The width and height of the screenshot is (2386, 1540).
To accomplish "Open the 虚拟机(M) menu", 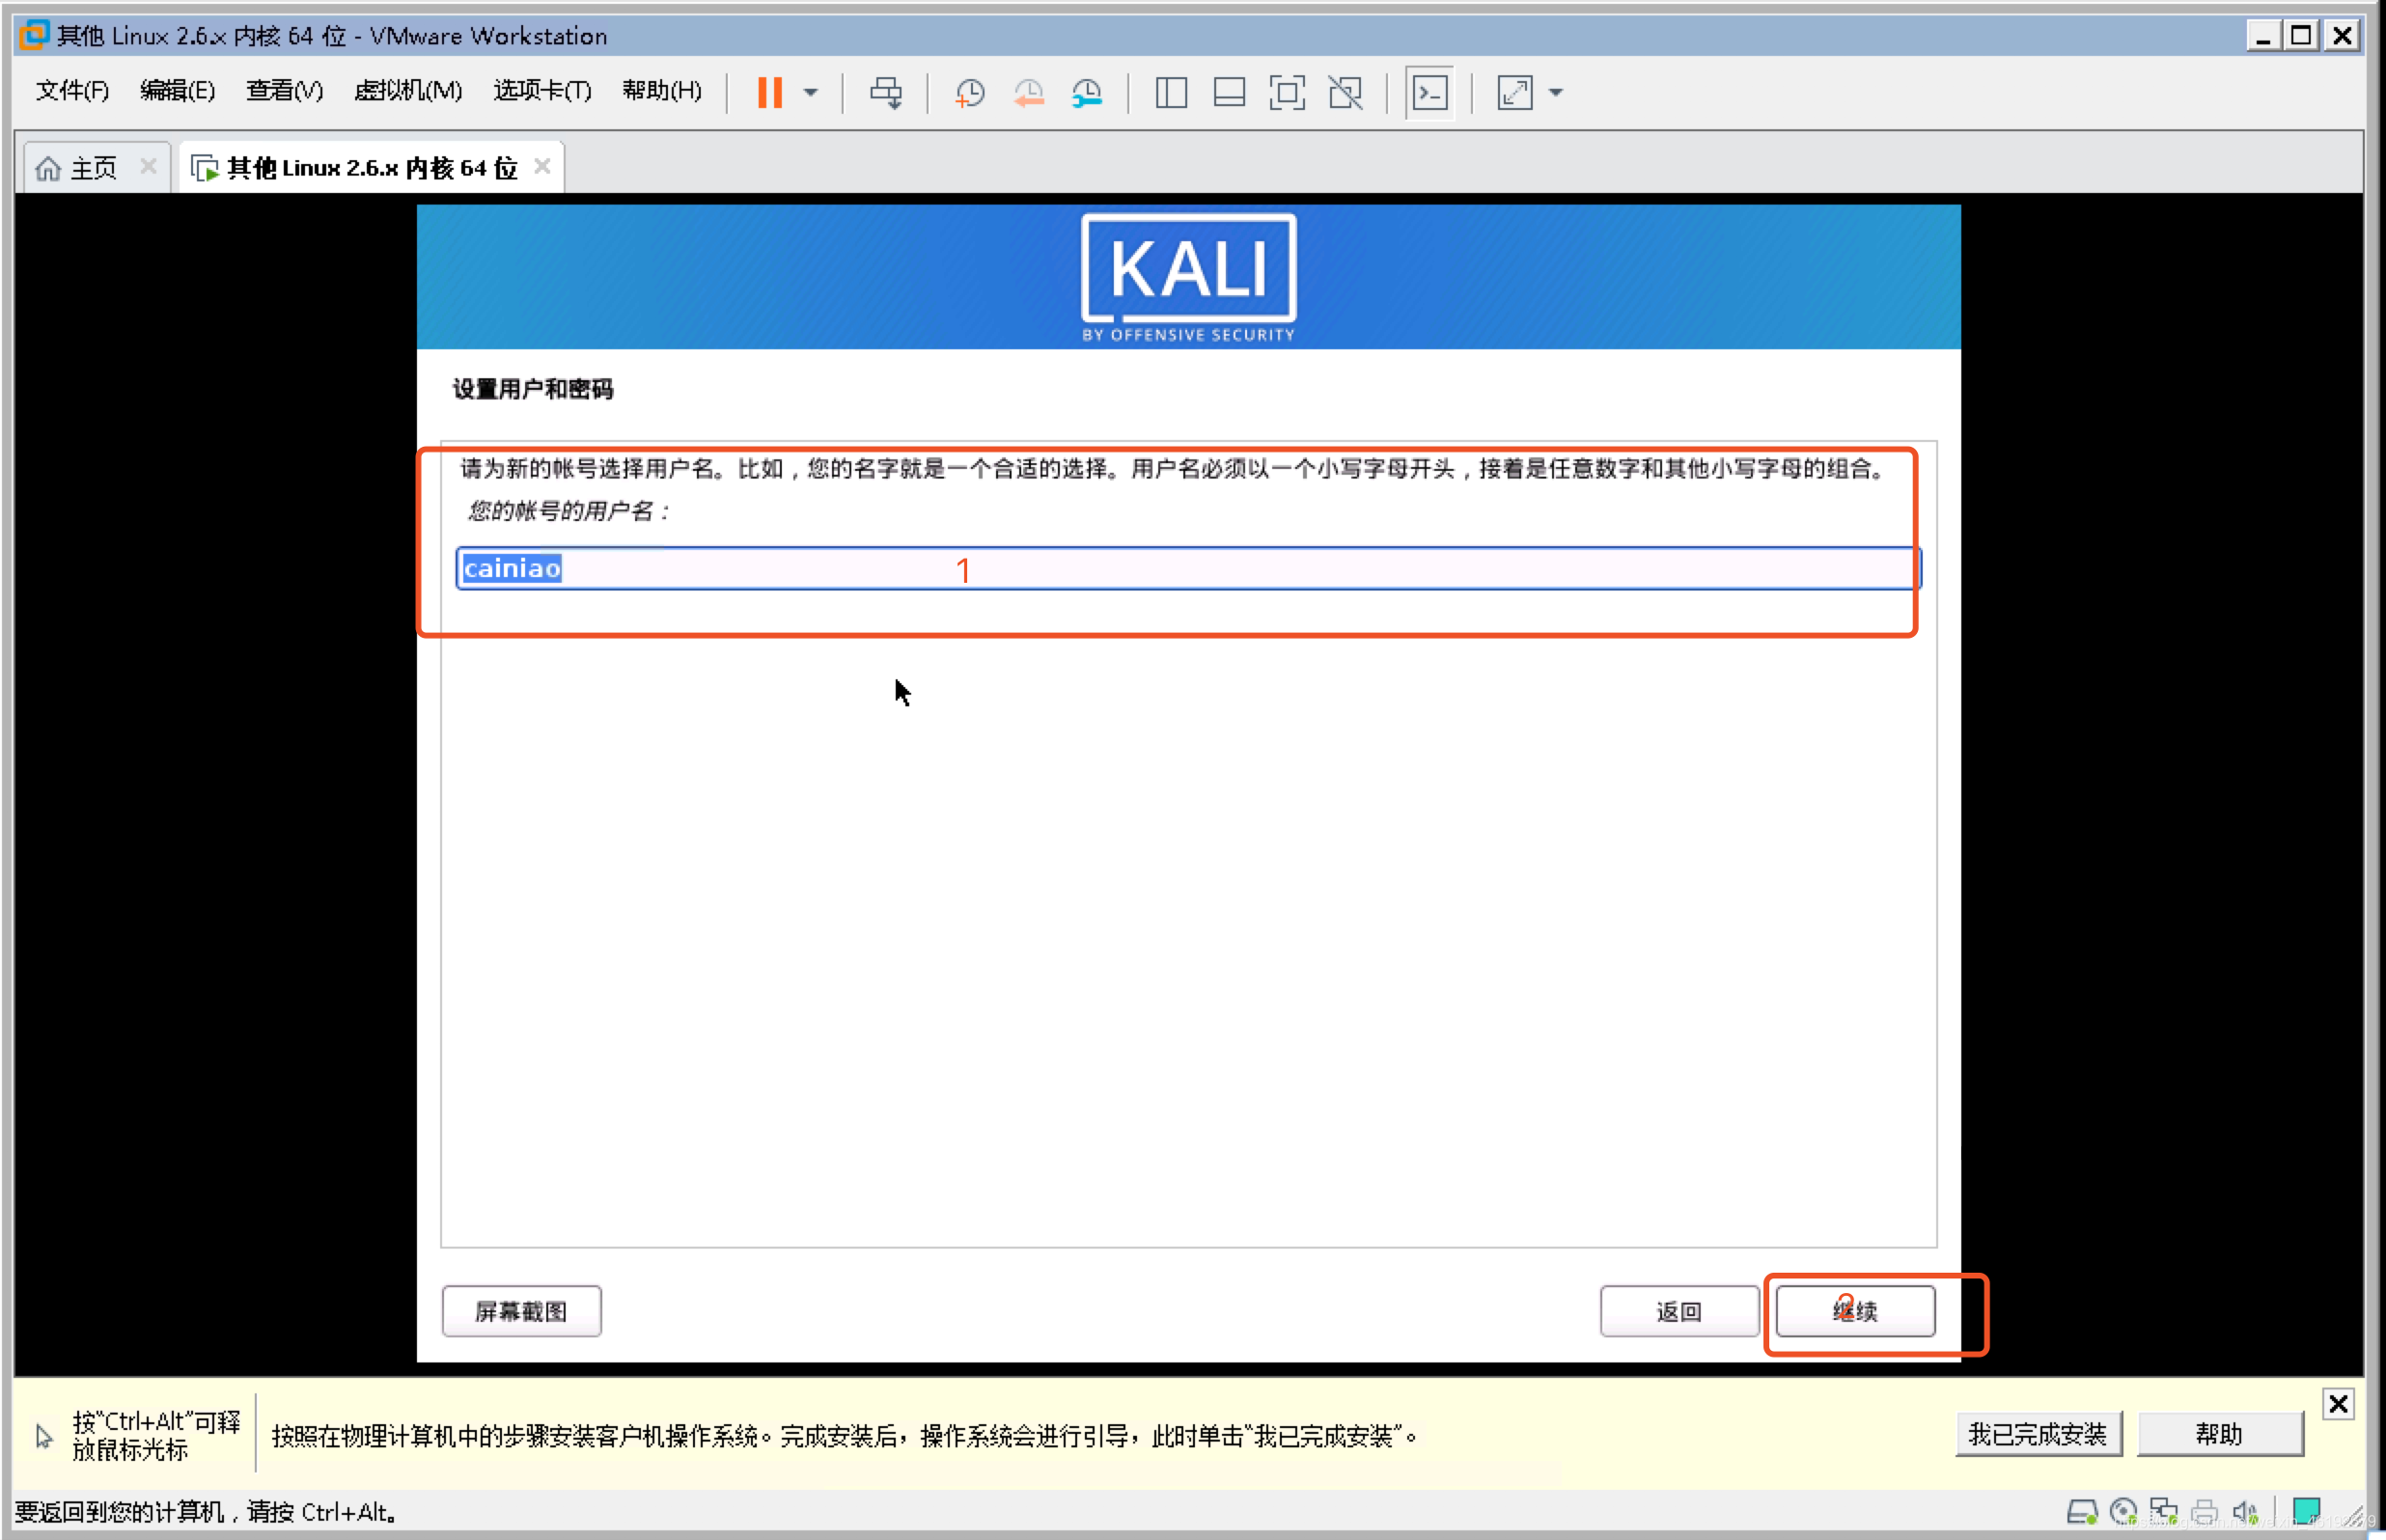I will (x=408, y=91).
